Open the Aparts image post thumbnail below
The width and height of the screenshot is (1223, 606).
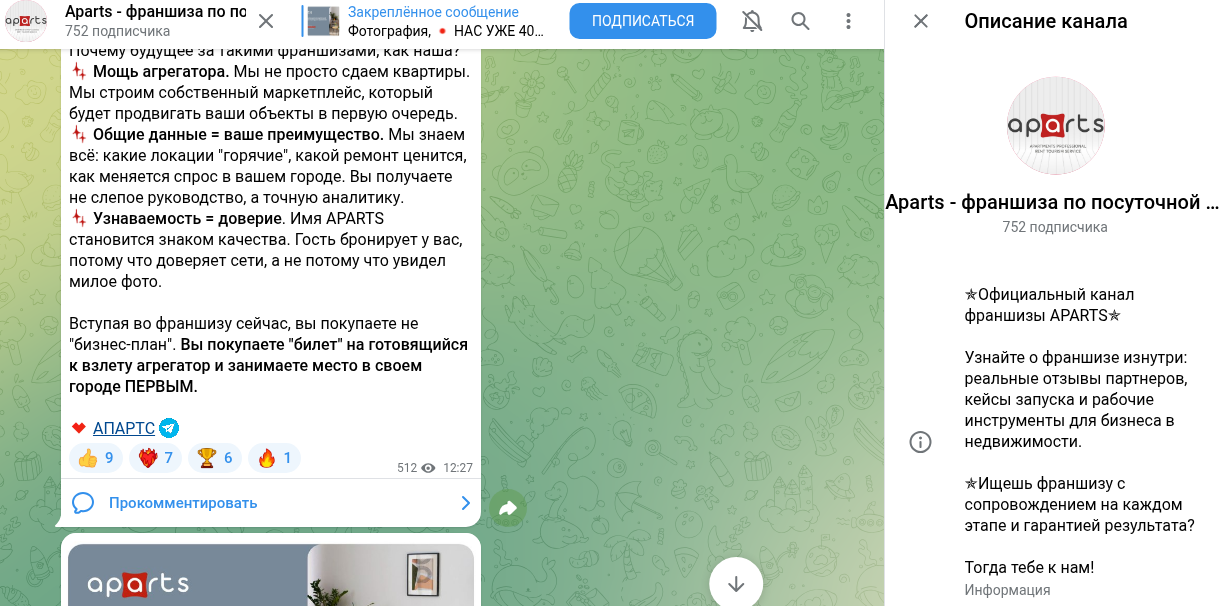[x=271, y=575]
